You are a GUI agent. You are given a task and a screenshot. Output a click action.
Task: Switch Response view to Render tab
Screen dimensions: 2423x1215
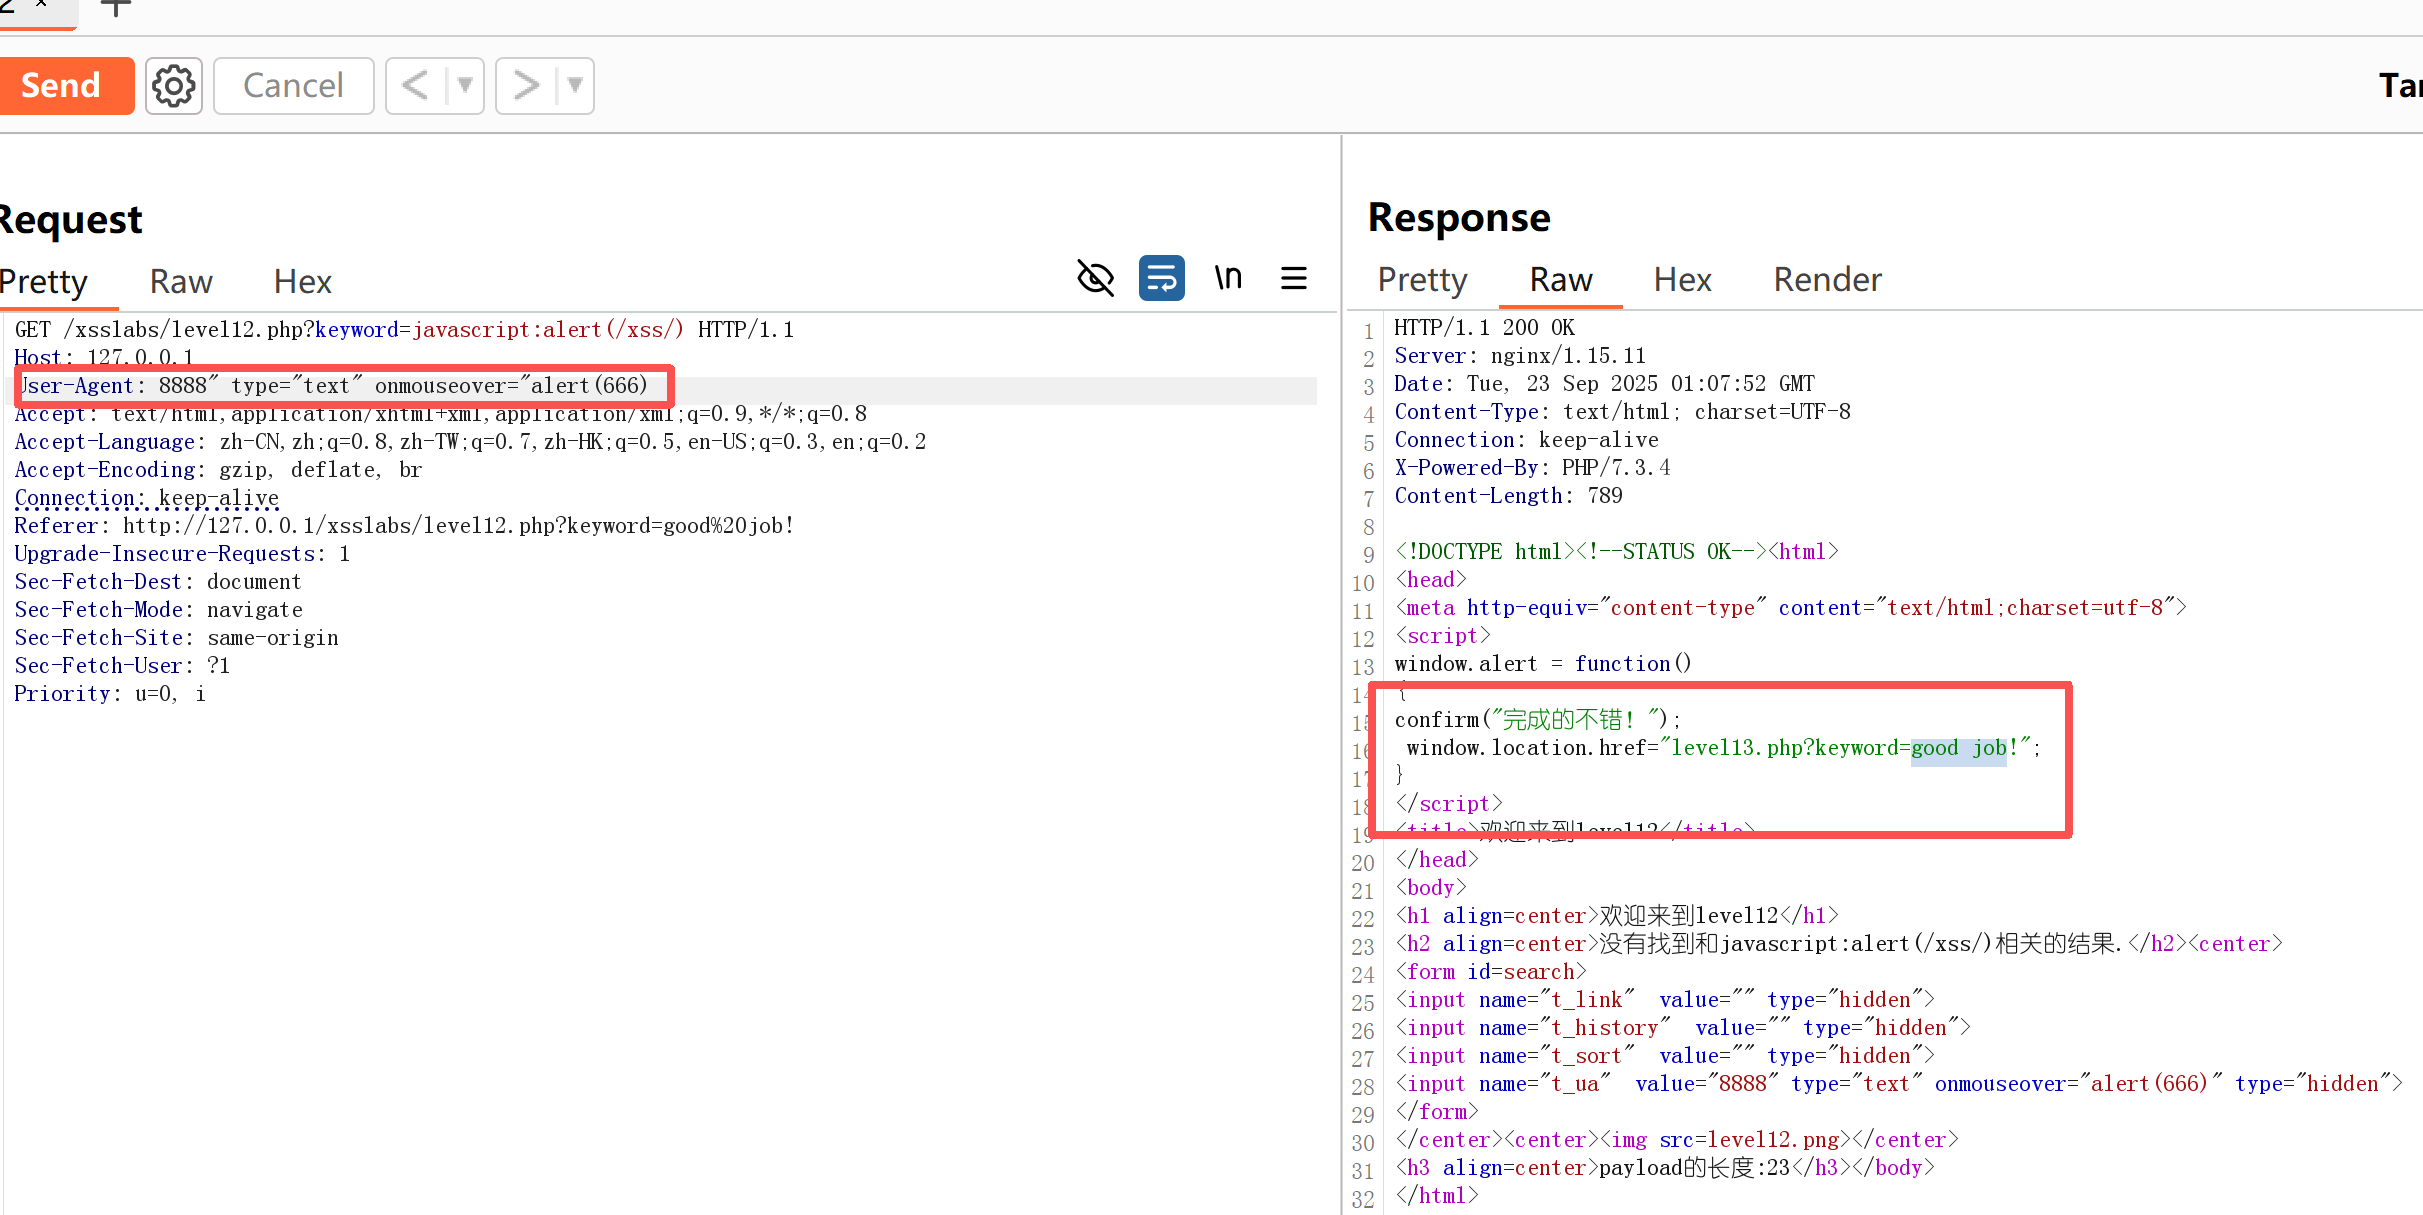[1827, 280]
